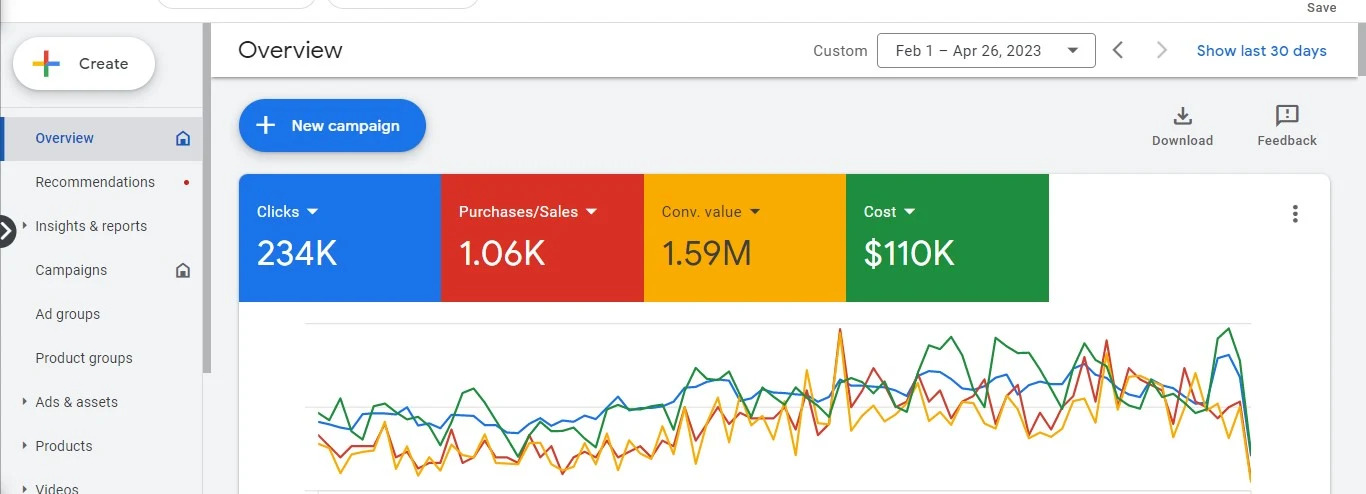Click the Download icon

coord(1182,115)
